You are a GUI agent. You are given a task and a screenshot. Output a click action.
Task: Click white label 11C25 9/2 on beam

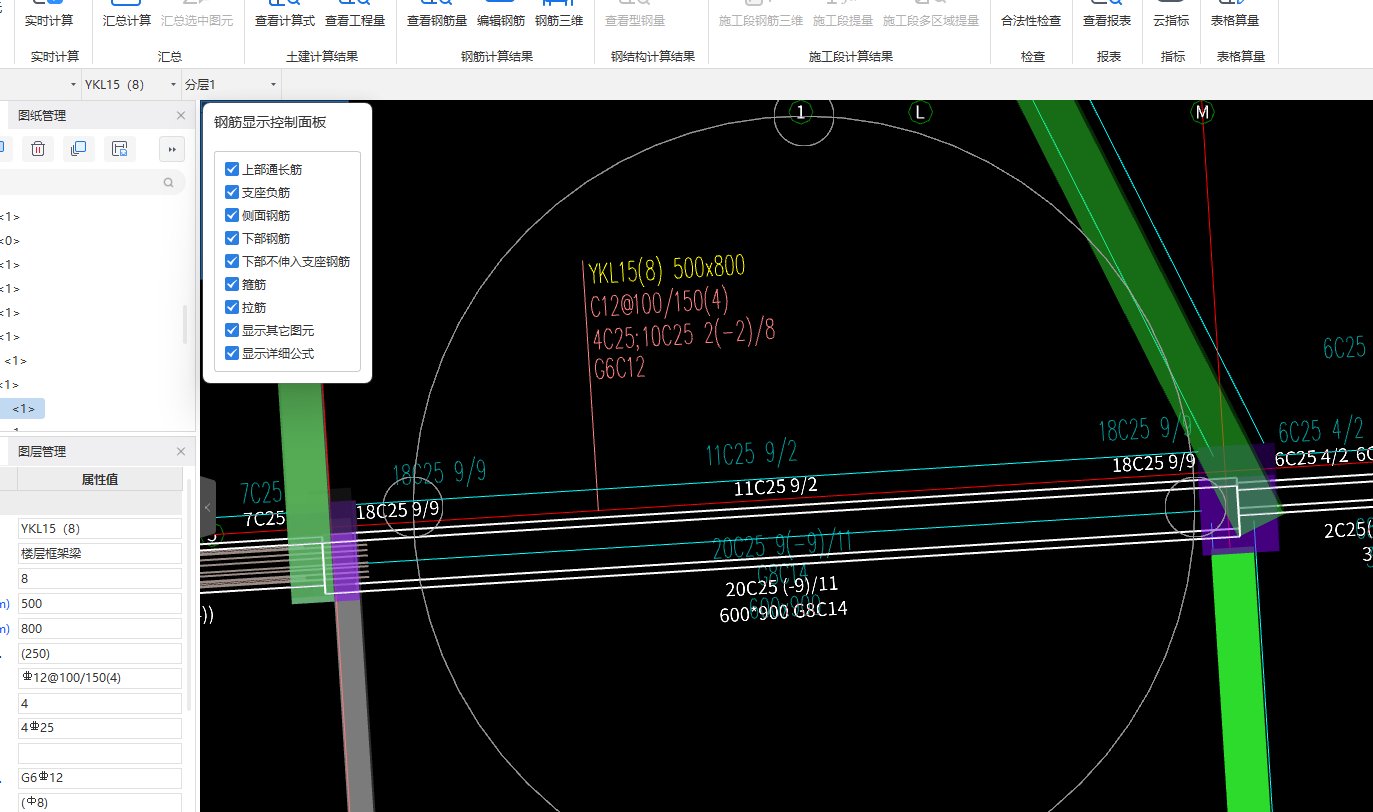pos(776,486)
